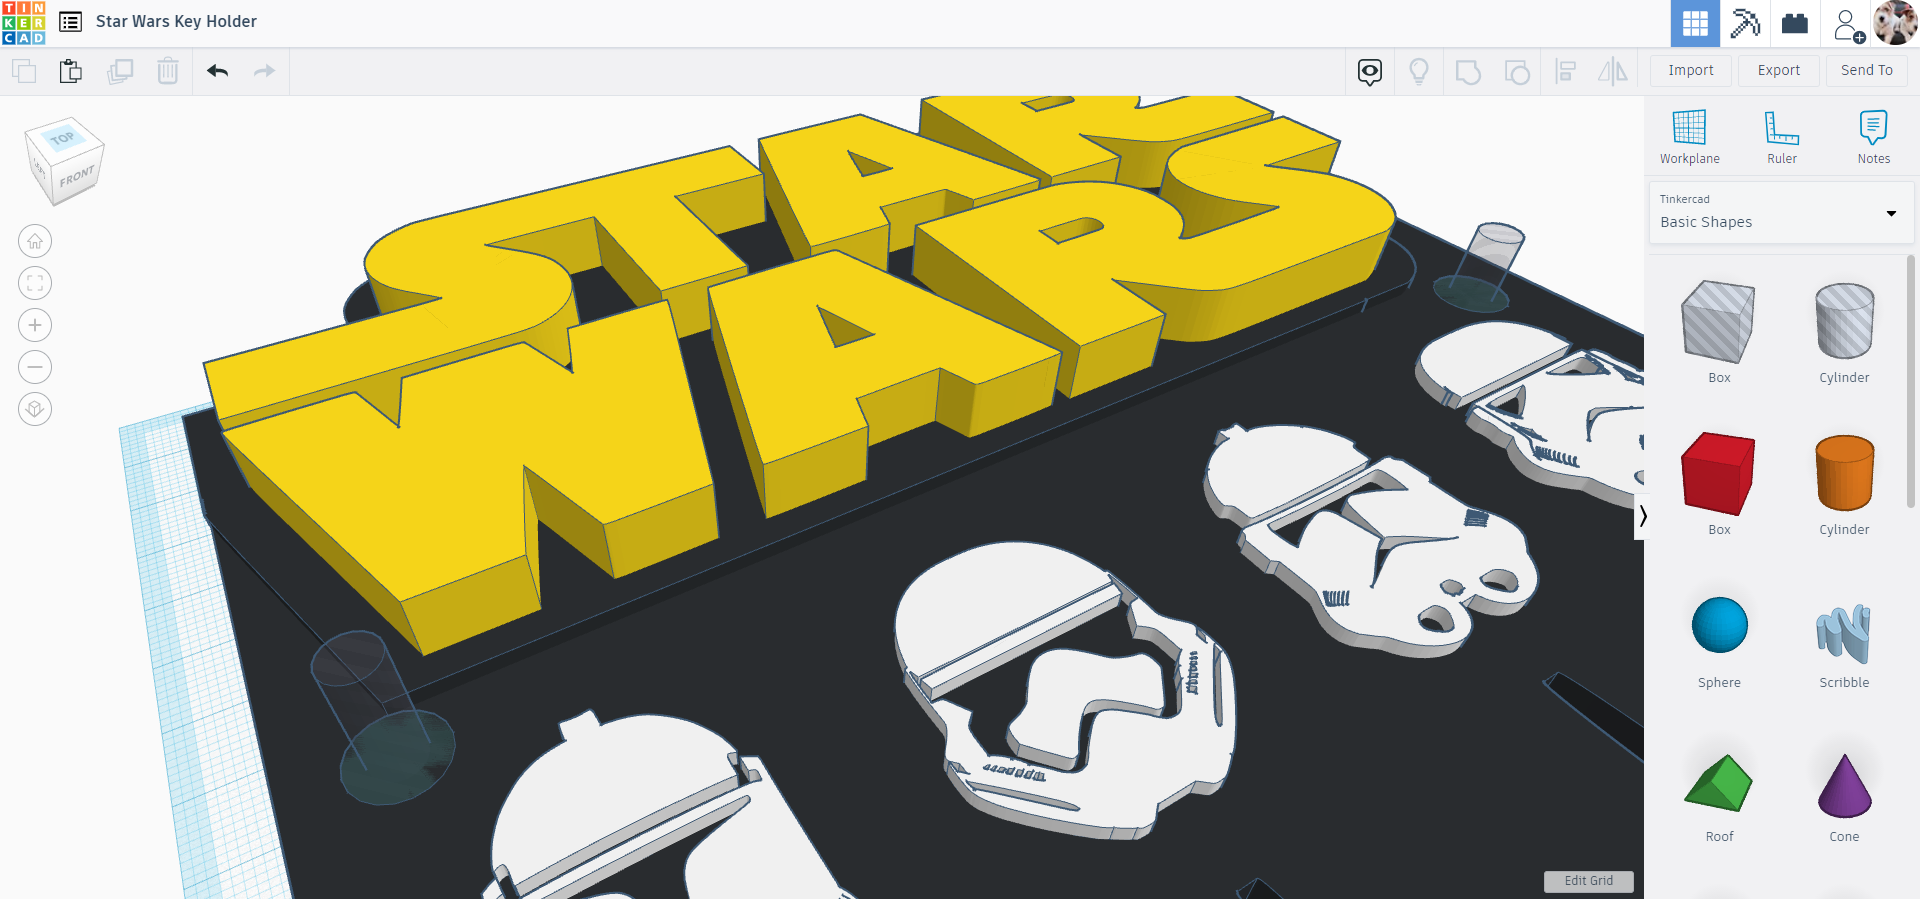The height and width of the screenshot is (899, 1920).
Task: Click the Mirror flip icon
Action: (1613, 71)
